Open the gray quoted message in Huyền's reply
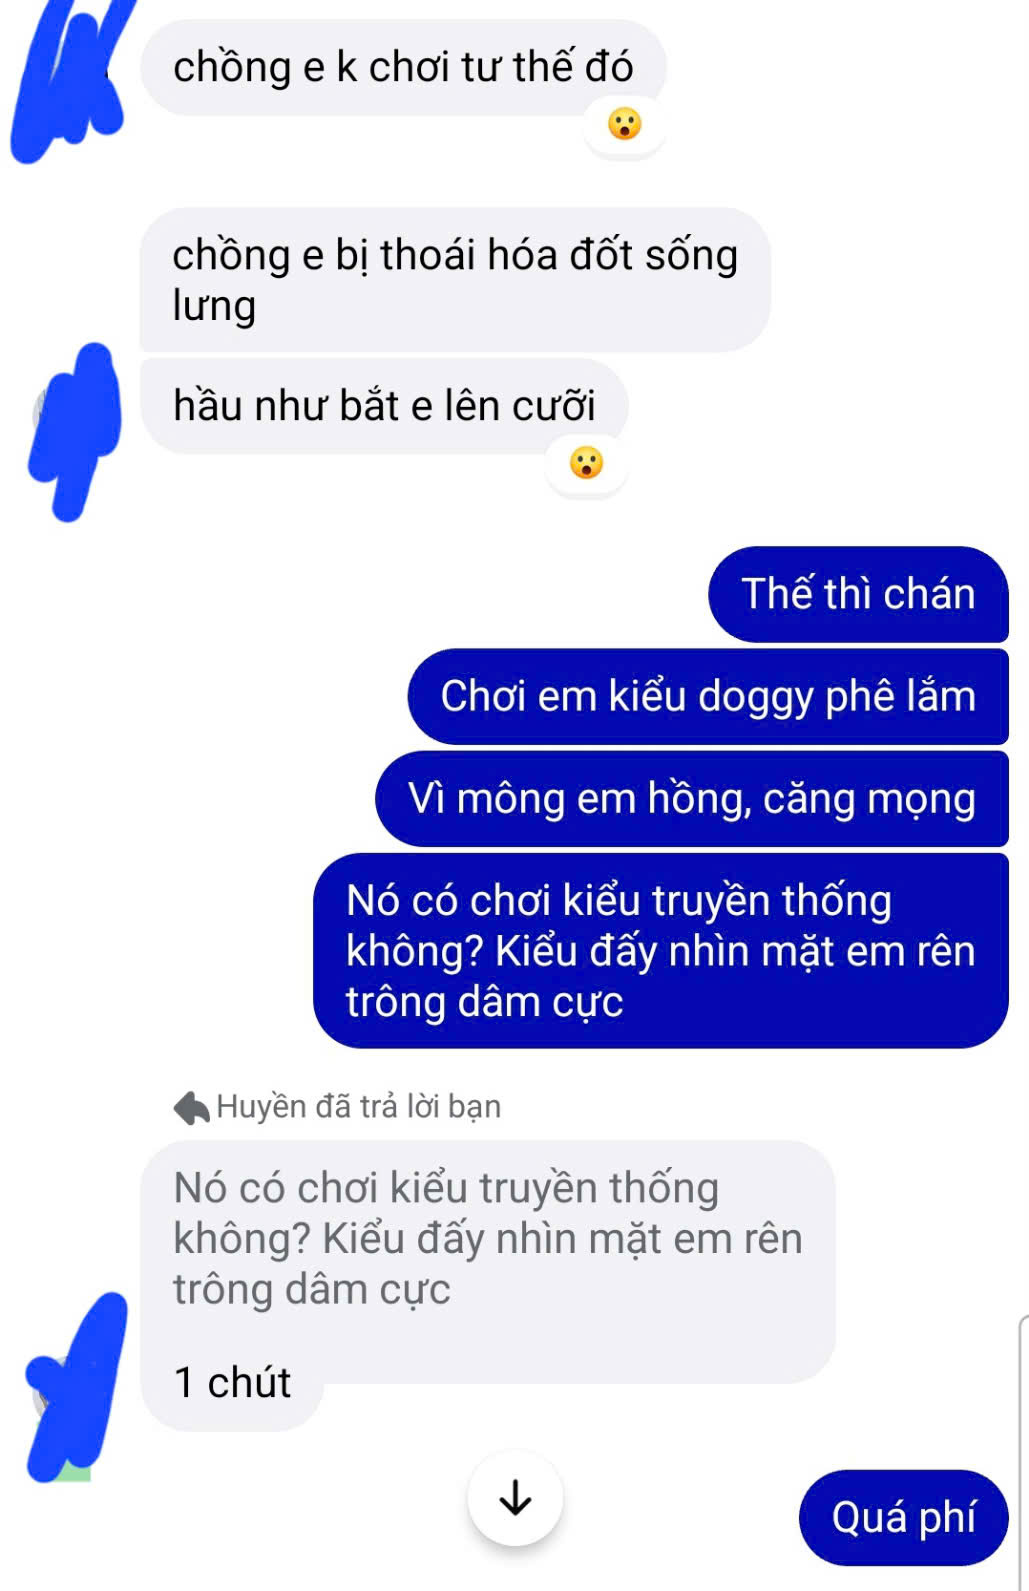1029x1591 pixels. (488, 1238)
